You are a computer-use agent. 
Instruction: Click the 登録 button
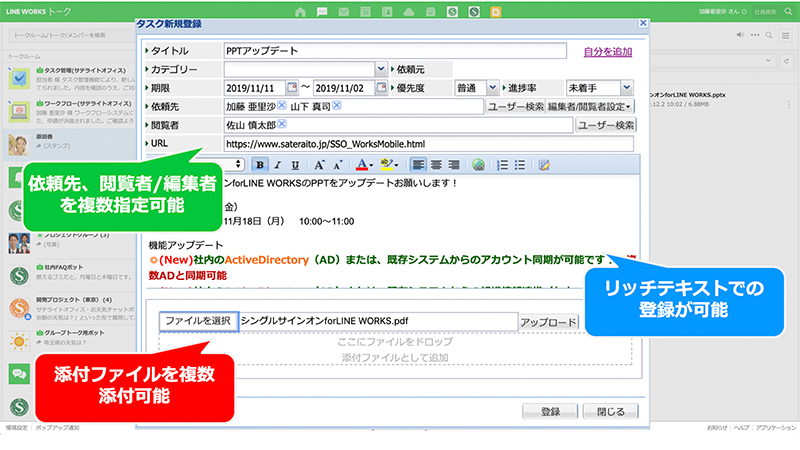point(550,411)
